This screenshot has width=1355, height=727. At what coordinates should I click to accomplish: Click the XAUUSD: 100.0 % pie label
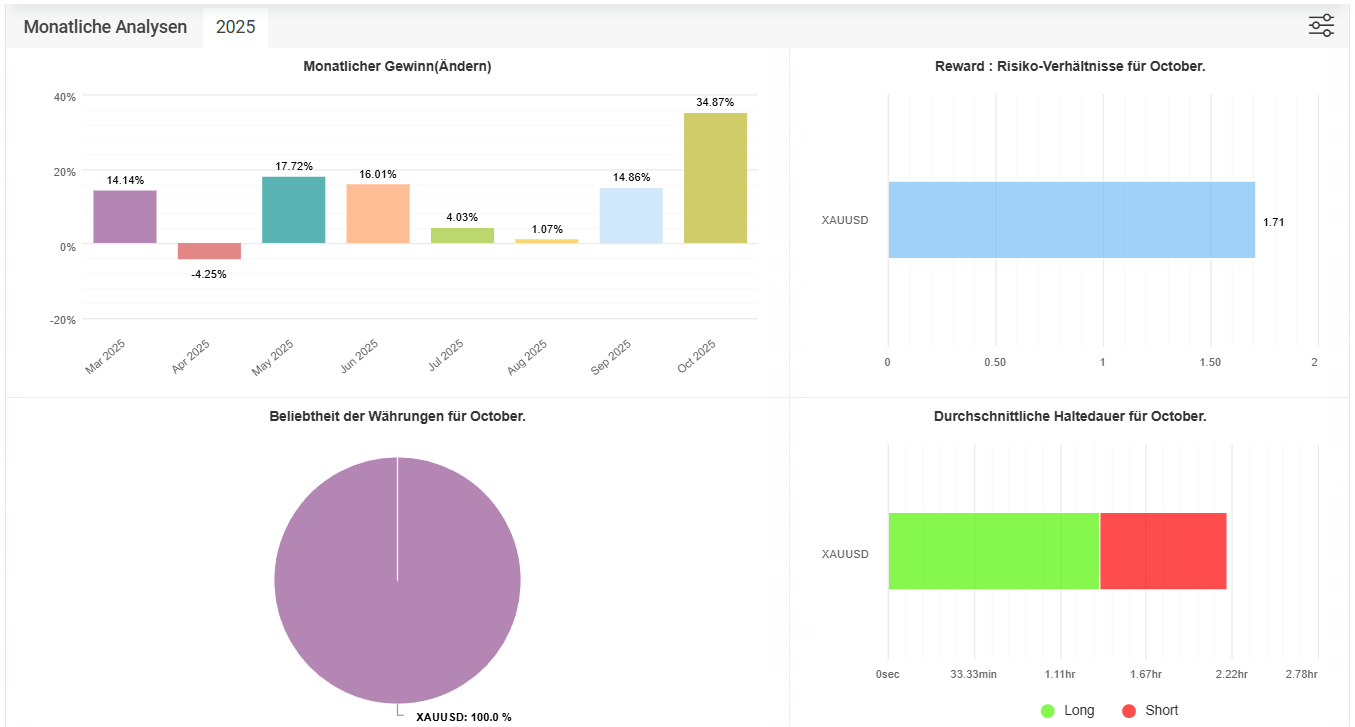tap(463, 717)
